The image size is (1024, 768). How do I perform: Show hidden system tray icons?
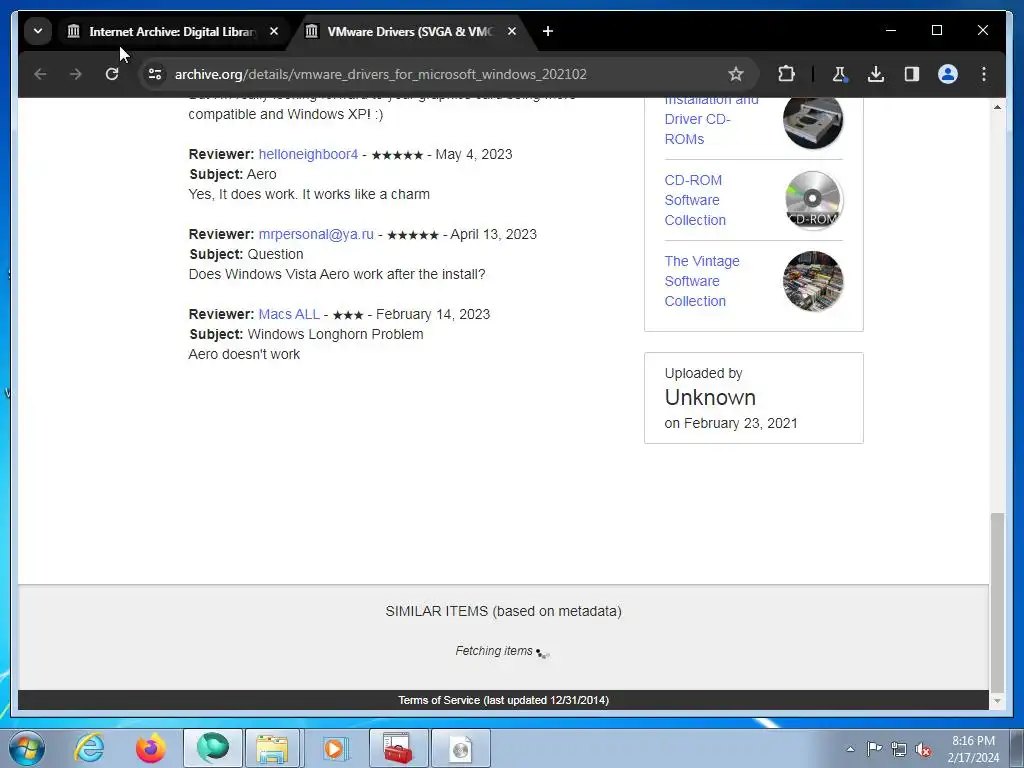pos(850,749)
